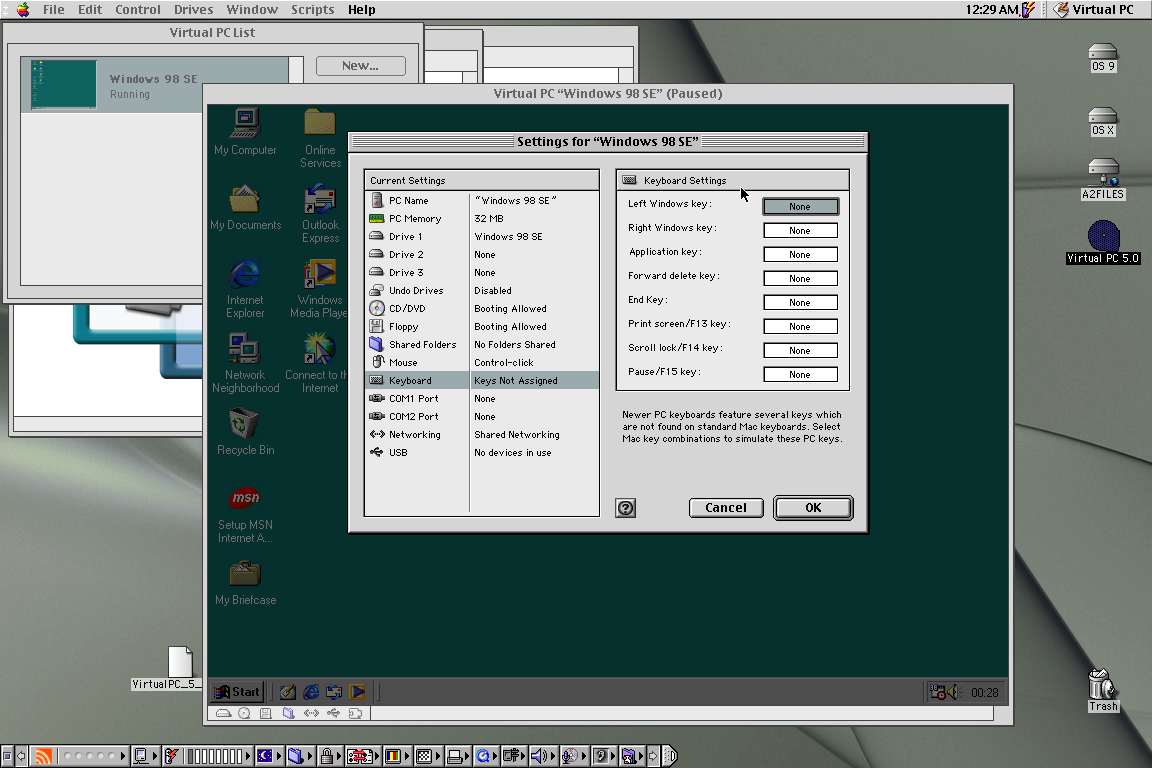Viewport: 1152px width, 768px height.
Task: Set Pause/F15 key field
Action: tap(800, 375)
